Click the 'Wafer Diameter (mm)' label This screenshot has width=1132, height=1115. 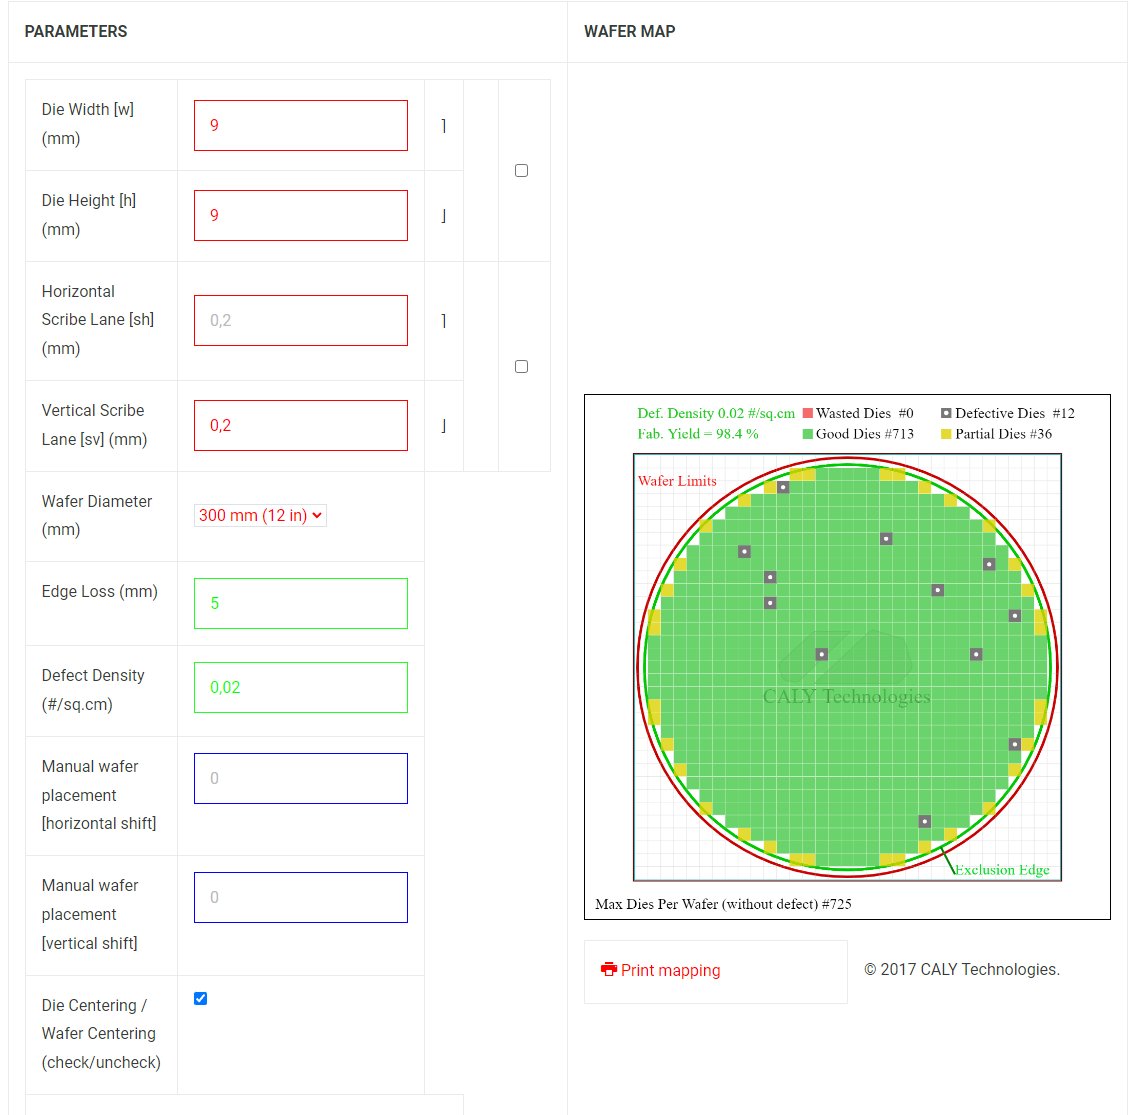coord(97,516)
